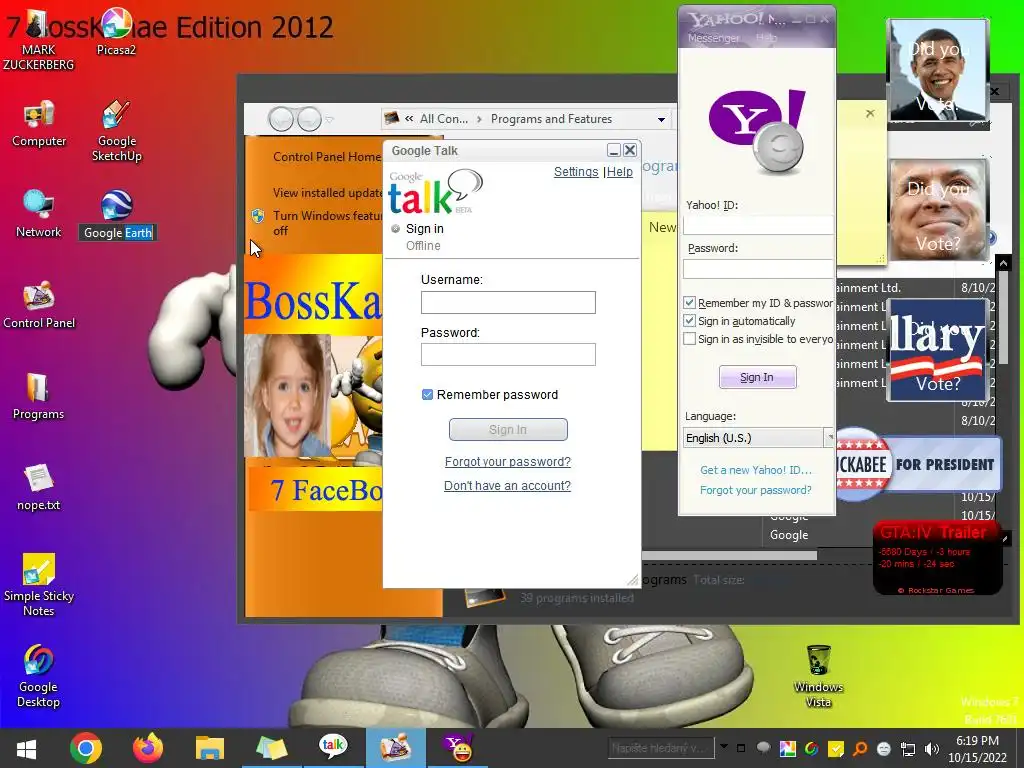Launch Google SketchUp from the desktop

tap(116, 131)
